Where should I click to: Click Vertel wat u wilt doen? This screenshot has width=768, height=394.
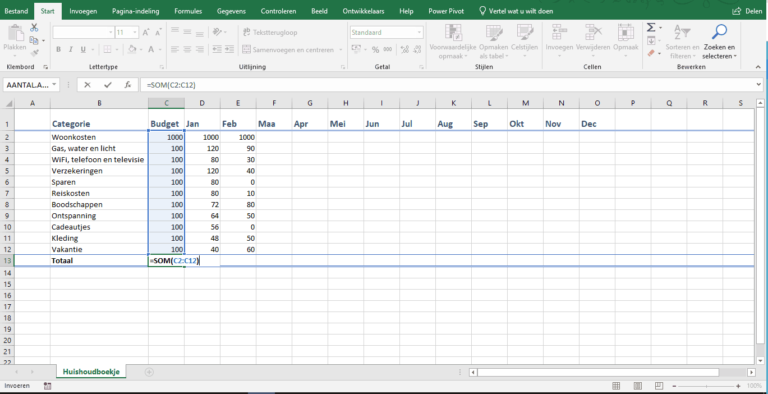point(516,11)
